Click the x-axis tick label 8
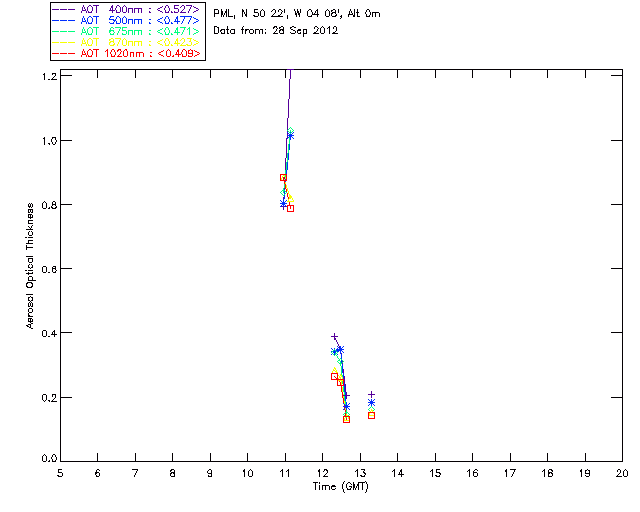This screenshot has height=512, width=640. tap(173, 473)
